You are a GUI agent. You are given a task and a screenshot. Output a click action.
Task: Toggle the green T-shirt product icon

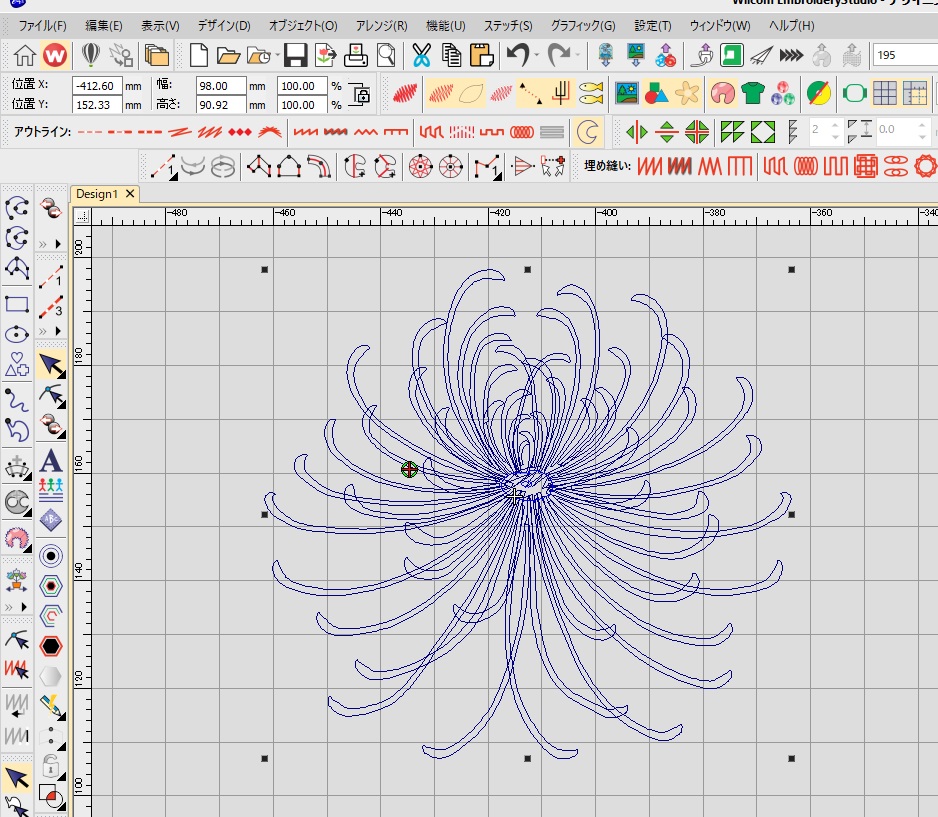click(753, 93)
